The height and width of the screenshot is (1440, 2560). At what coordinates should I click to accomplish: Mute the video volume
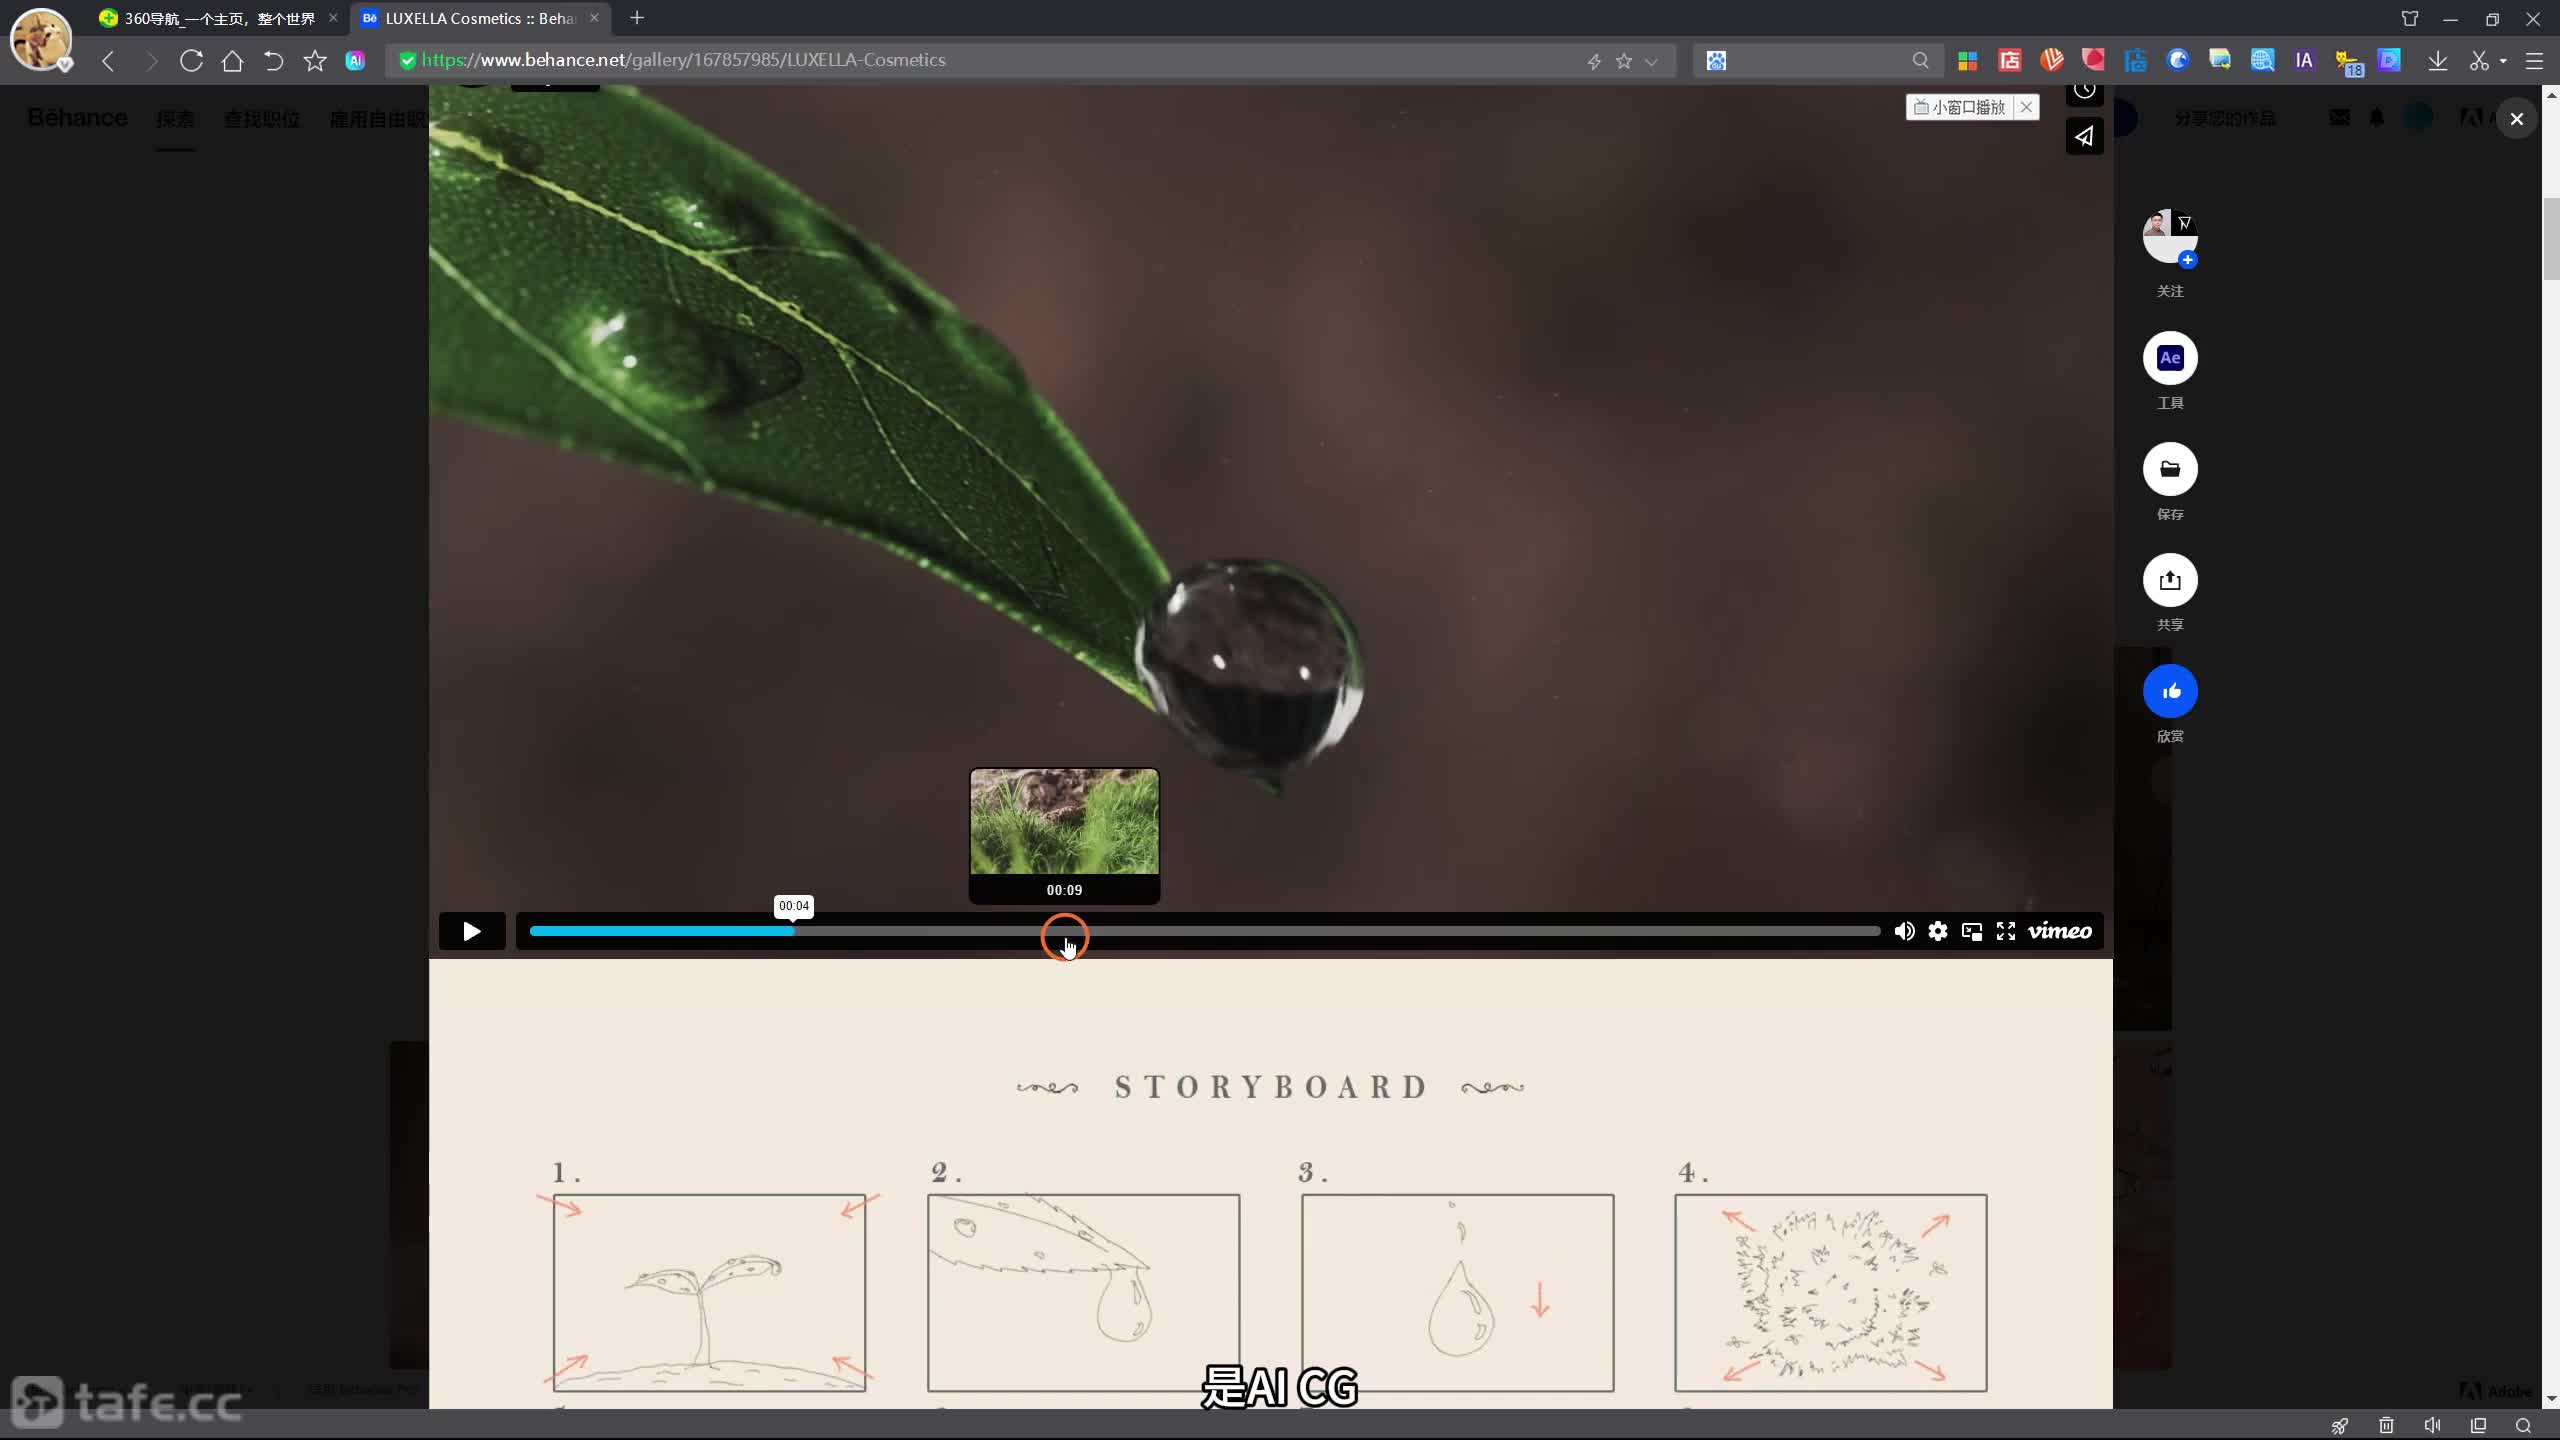[1904, 931]
